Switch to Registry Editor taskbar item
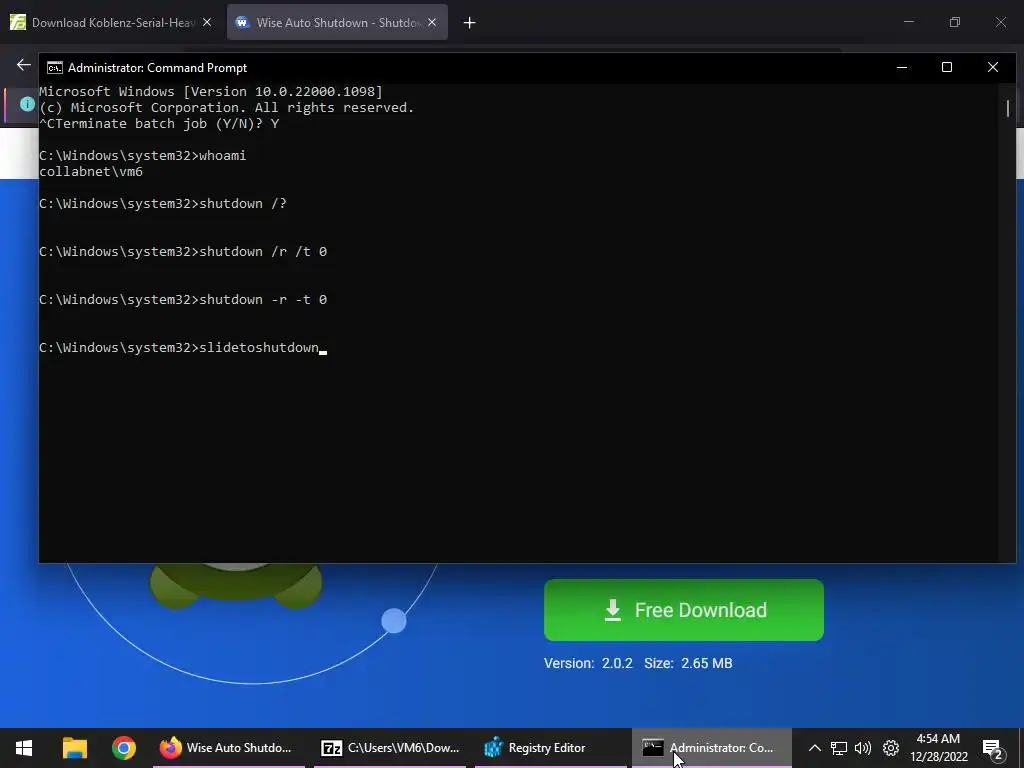Screen dimensions: 1024x768 (551, 748)
